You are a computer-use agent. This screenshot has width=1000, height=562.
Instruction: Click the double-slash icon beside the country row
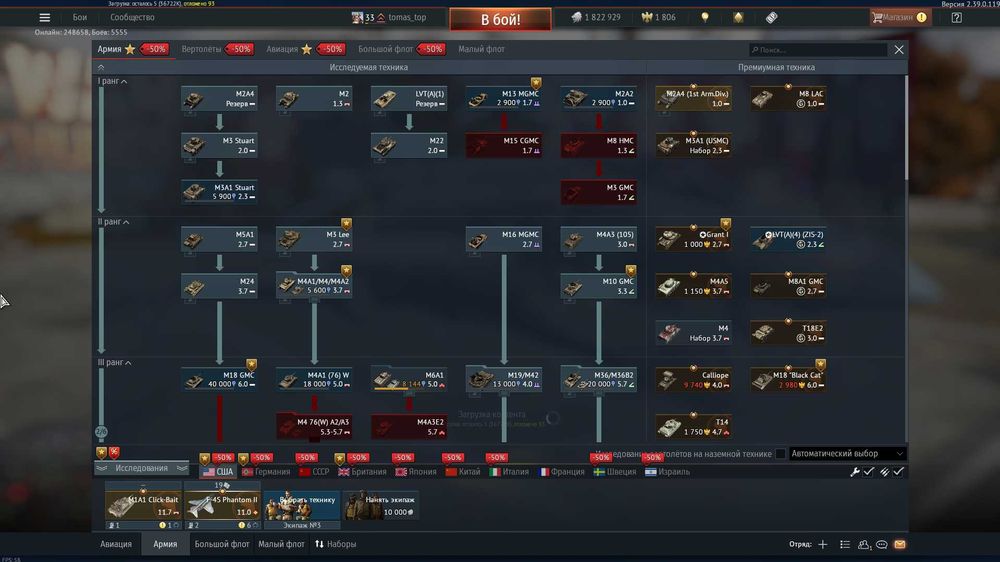pyautogui.click(x=885, y=471)
